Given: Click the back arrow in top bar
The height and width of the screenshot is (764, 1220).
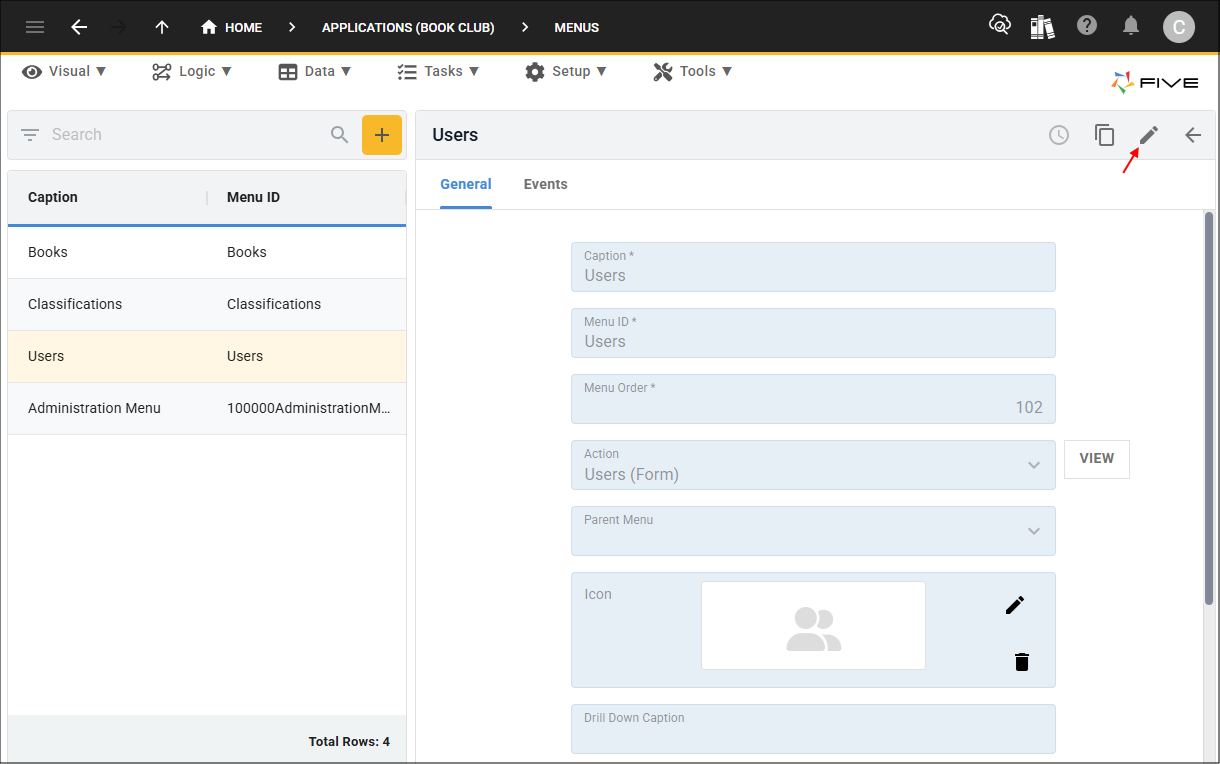Looking at the screenshot, I should (x=79, y=27).
